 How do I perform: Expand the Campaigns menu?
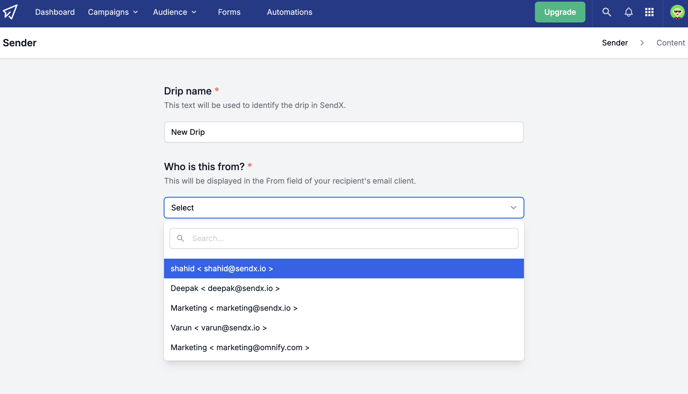tap(113, 12)
